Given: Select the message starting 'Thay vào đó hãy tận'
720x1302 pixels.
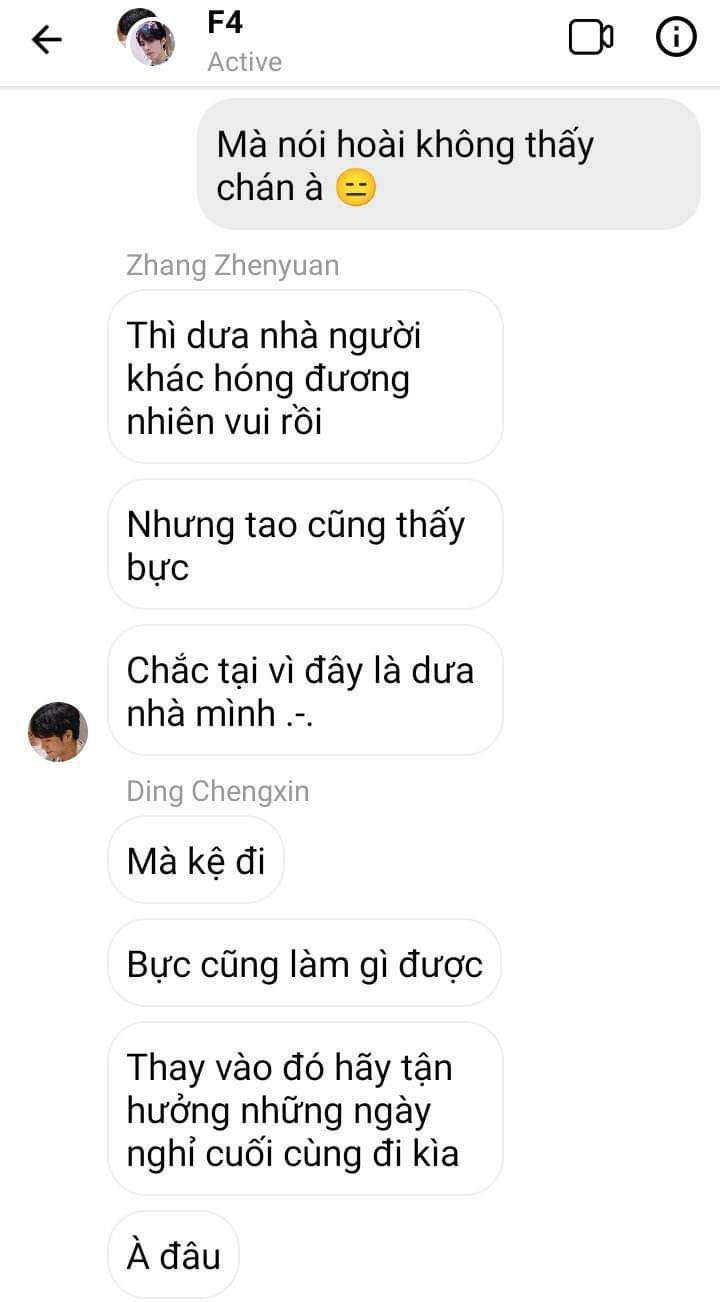Looking at the screenshot, I should tap(305, 1109).
